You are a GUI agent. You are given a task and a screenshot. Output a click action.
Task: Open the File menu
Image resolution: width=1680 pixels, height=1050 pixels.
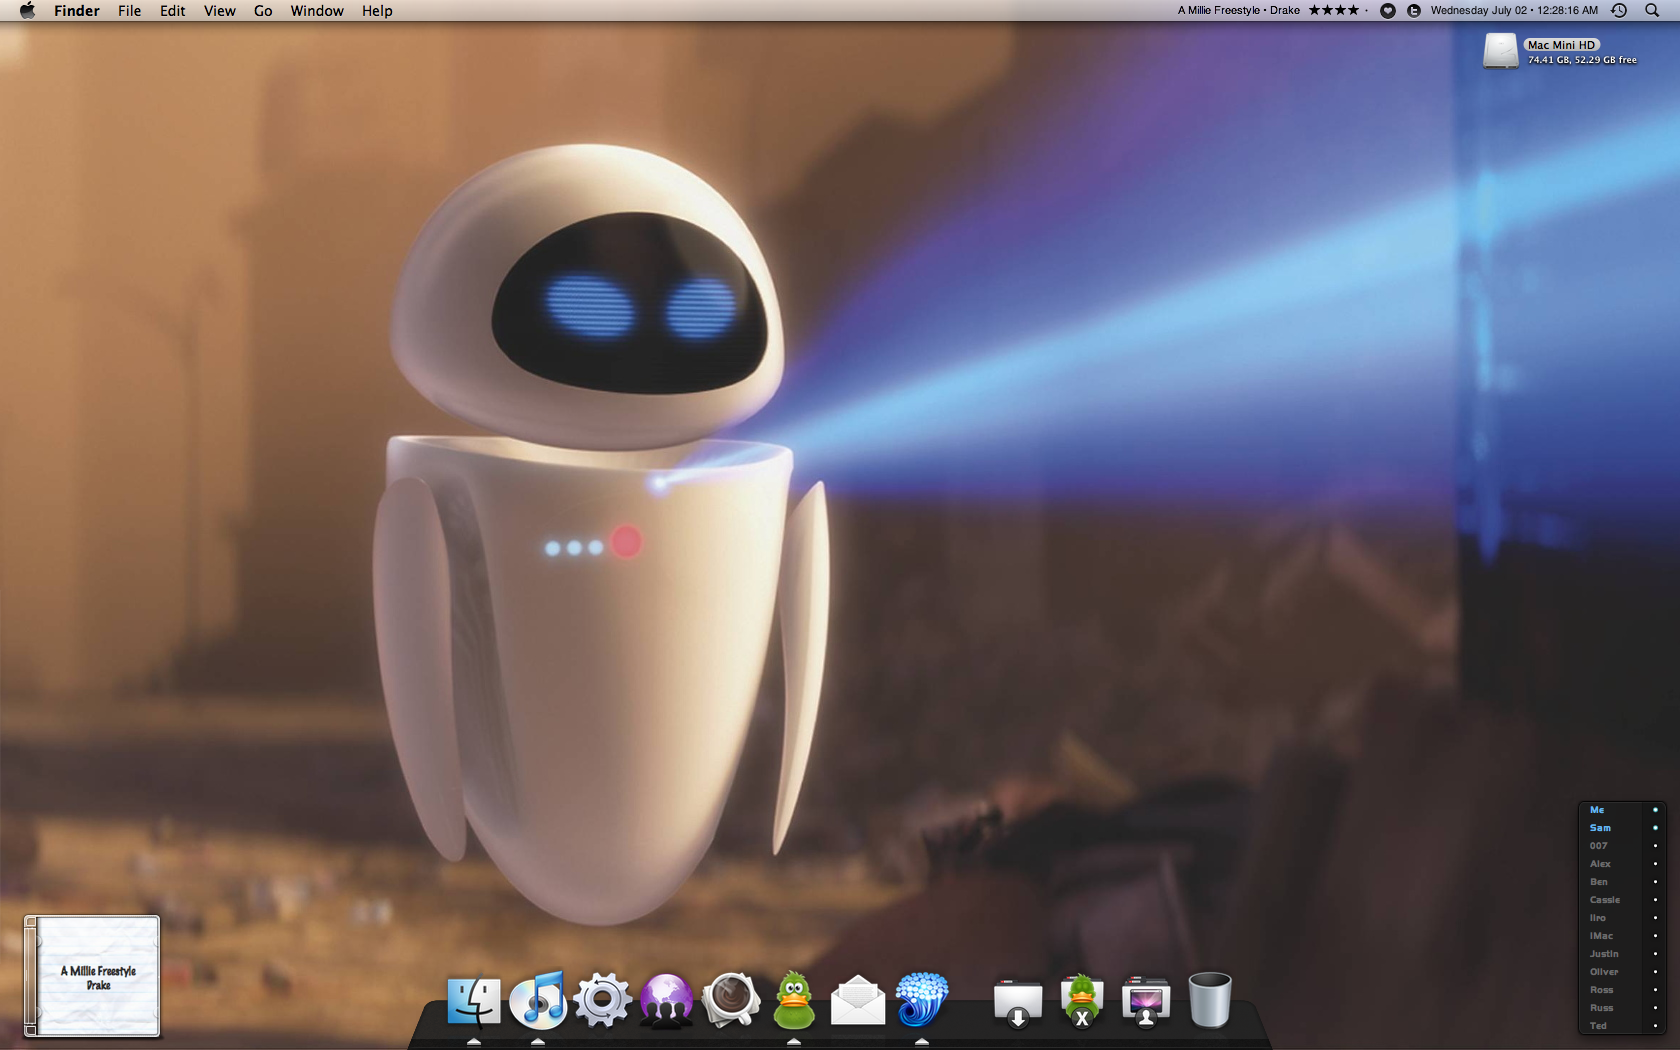(x=129, y=11)
